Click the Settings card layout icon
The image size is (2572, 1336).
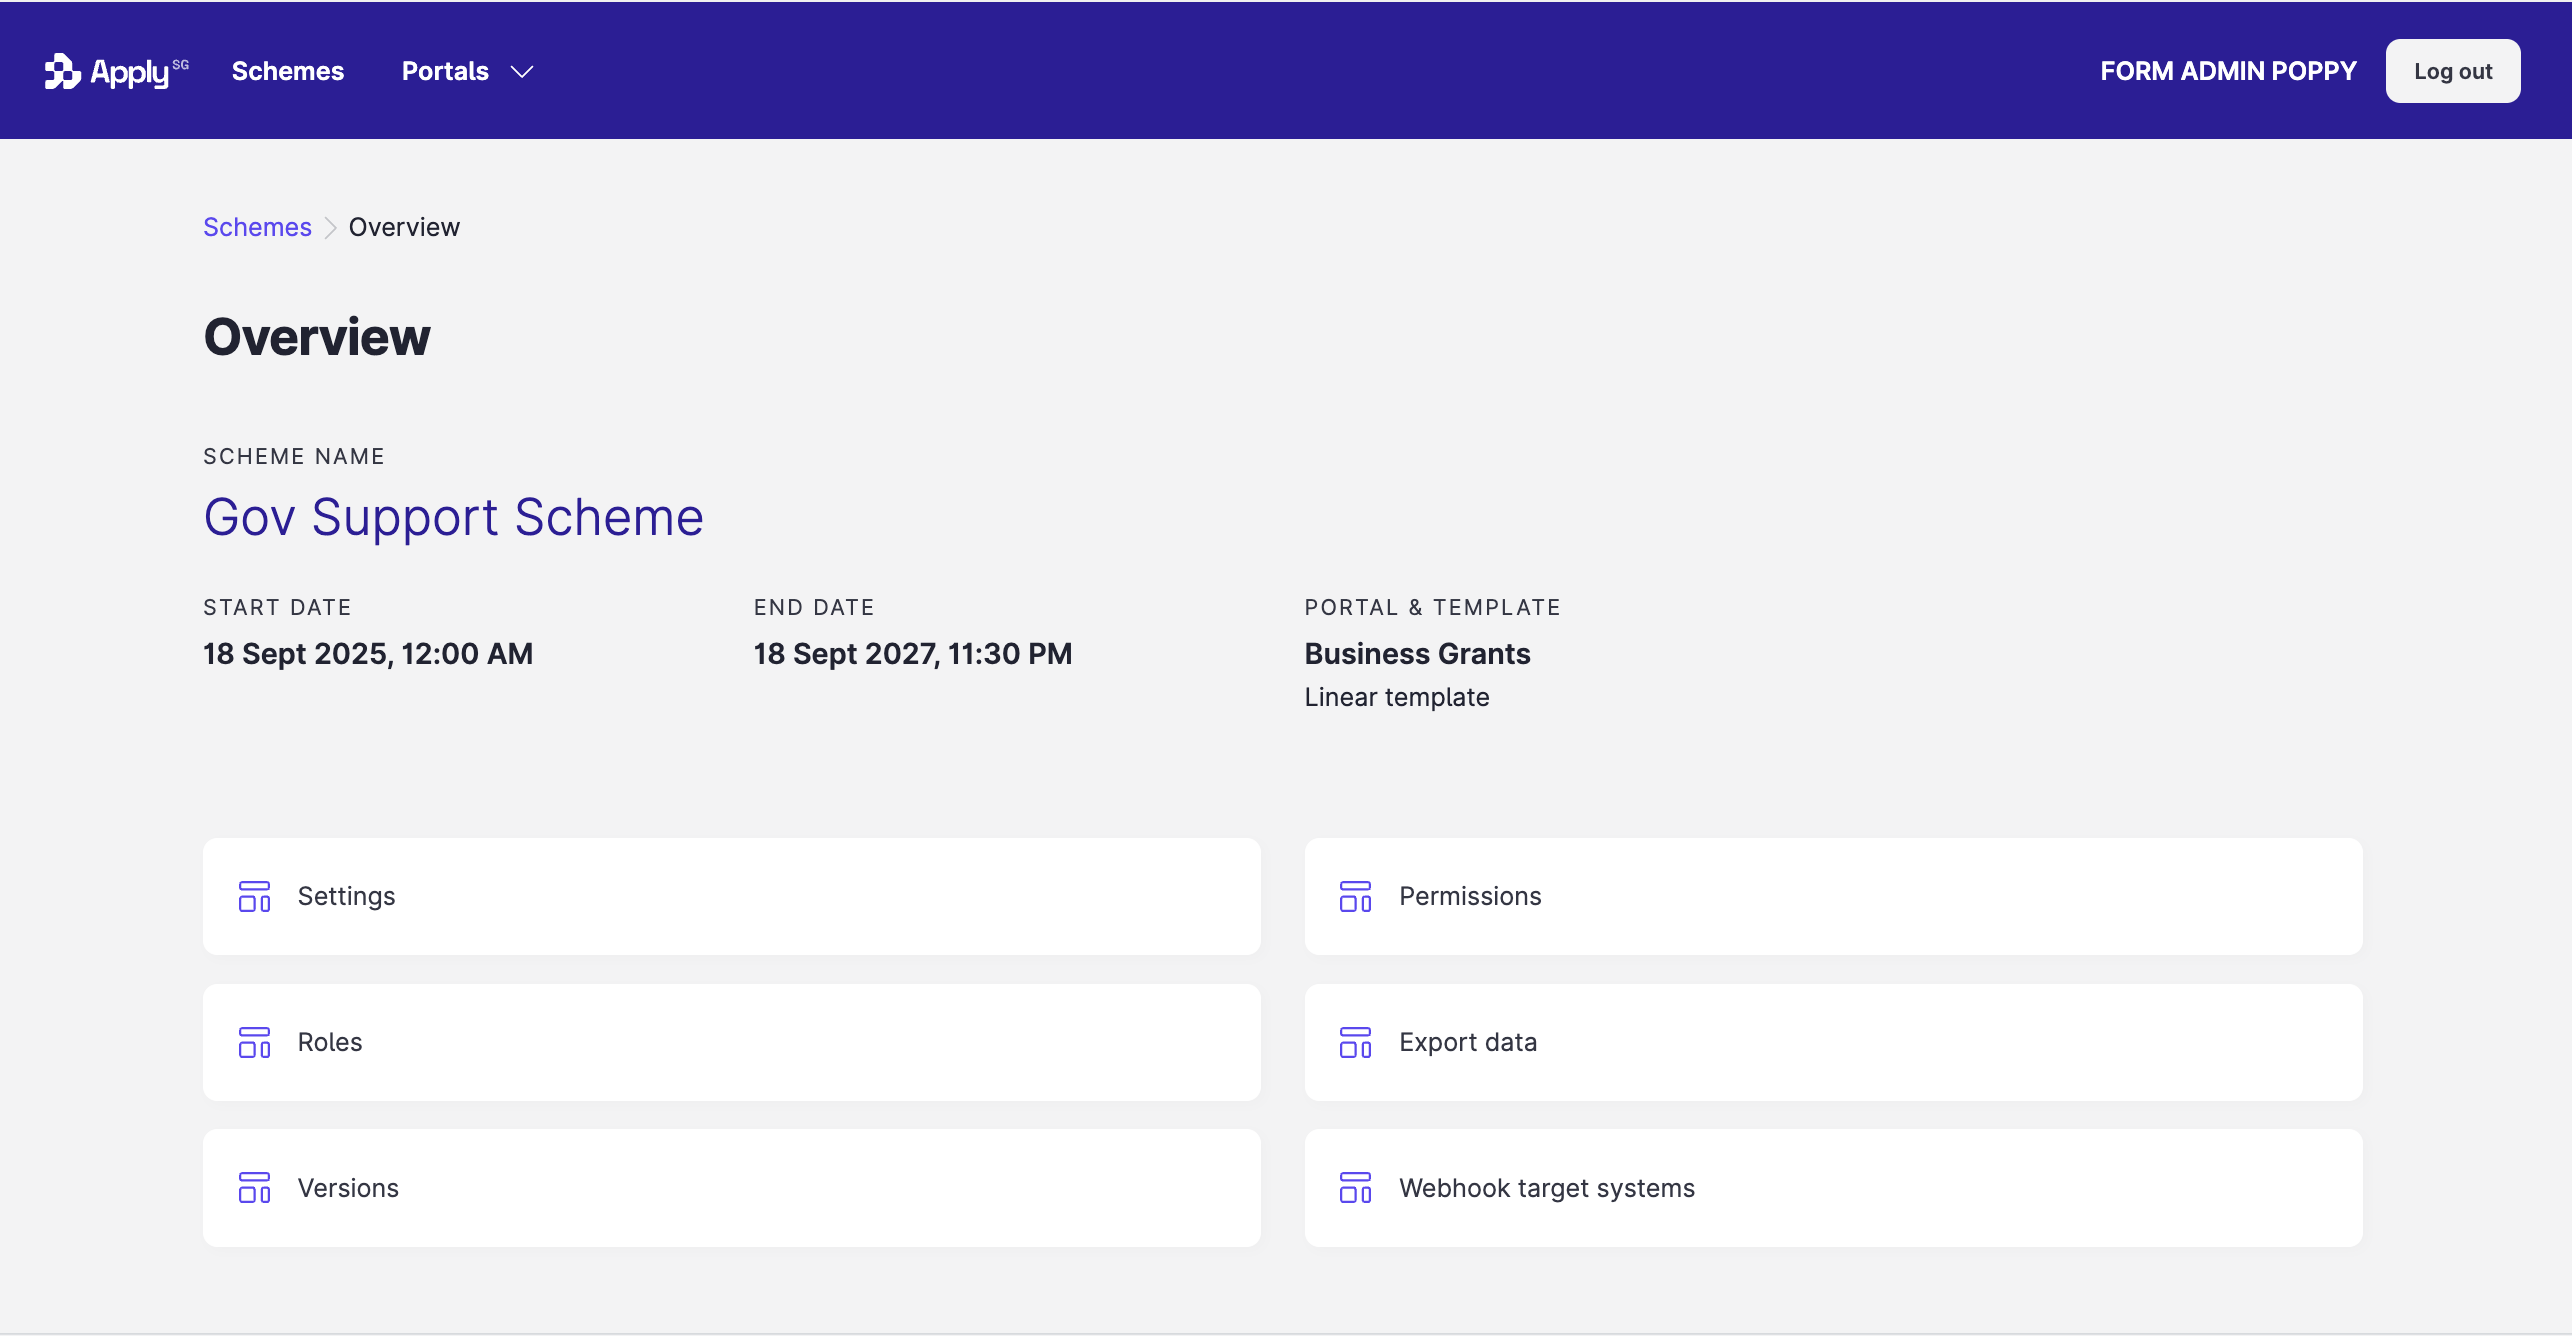tap(254, 896)
